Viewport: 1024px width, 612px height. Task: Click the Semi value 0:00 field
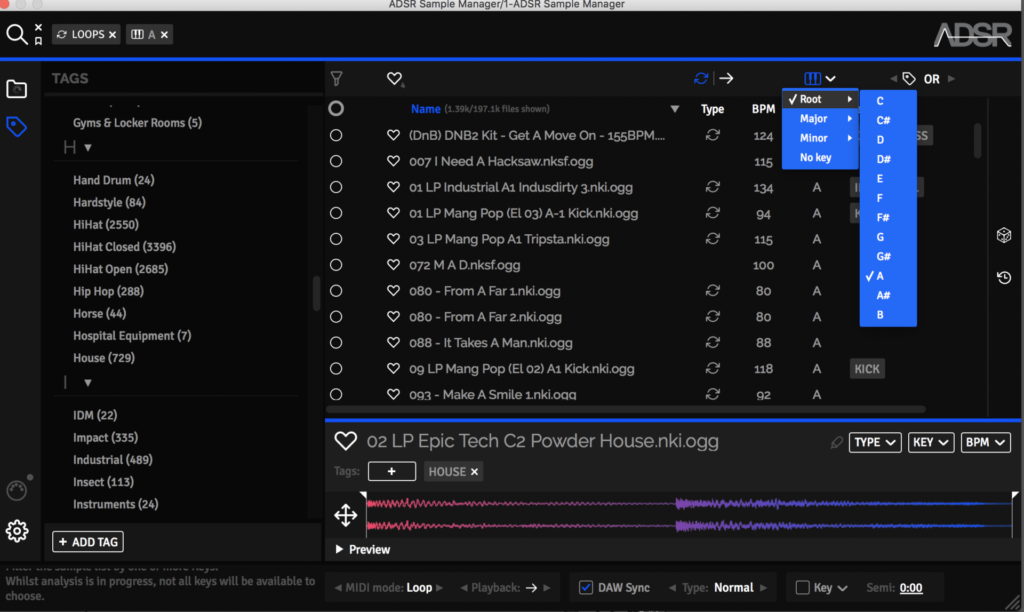click(910, 588)
